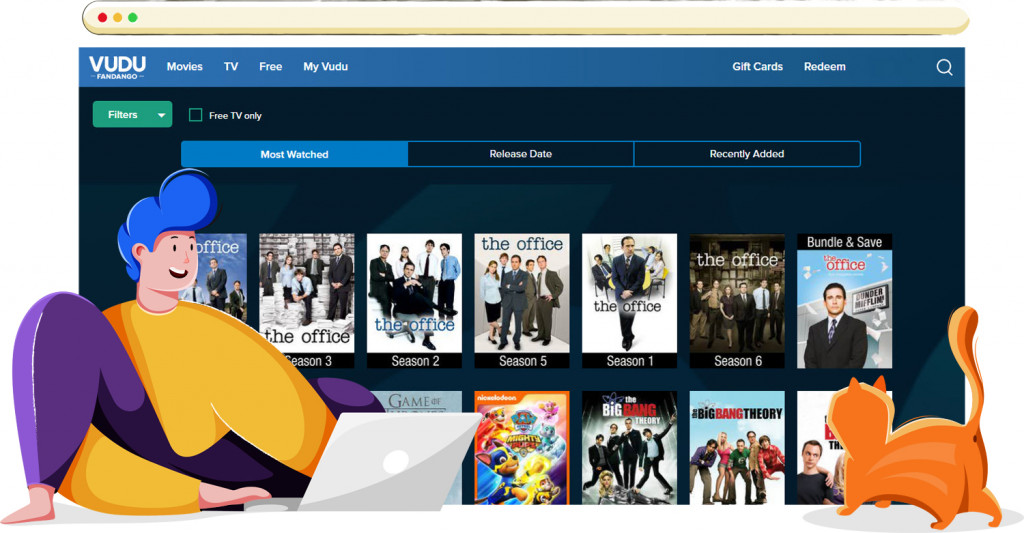Open the Game of Thrones poster
1024x533 pixels.
point(418,401)
